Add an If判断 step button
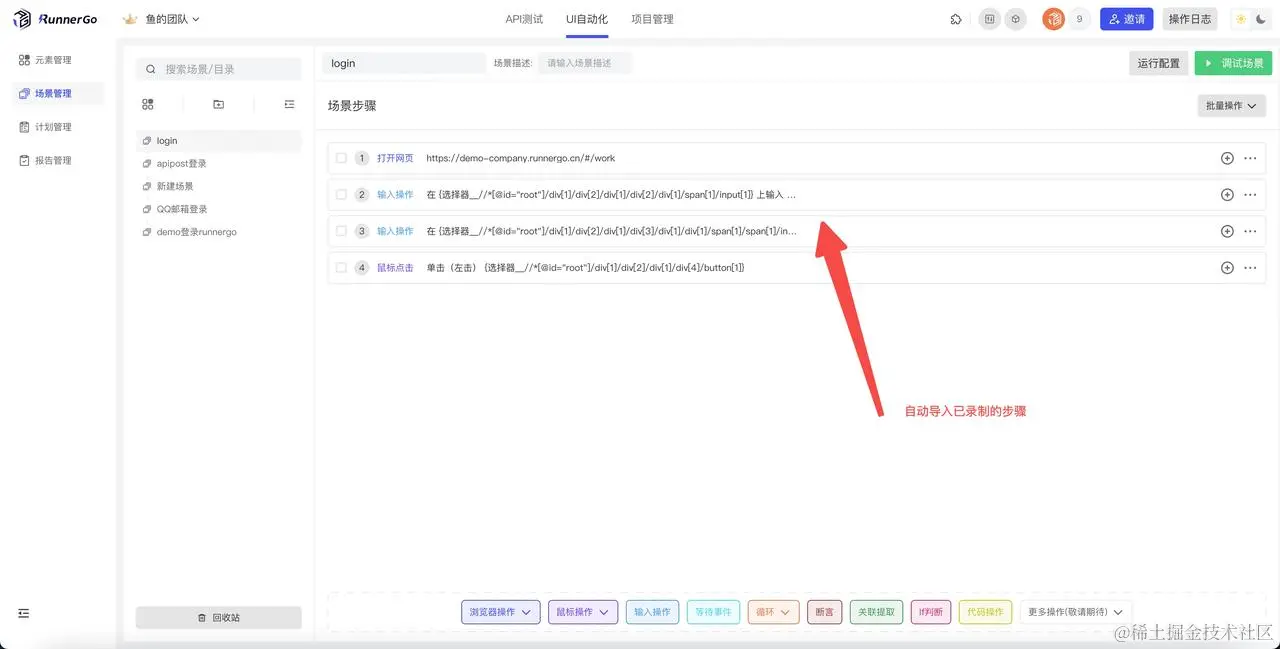Image resolution: width=1280 pixels, height=649 pixels. [x=931, y=612]
